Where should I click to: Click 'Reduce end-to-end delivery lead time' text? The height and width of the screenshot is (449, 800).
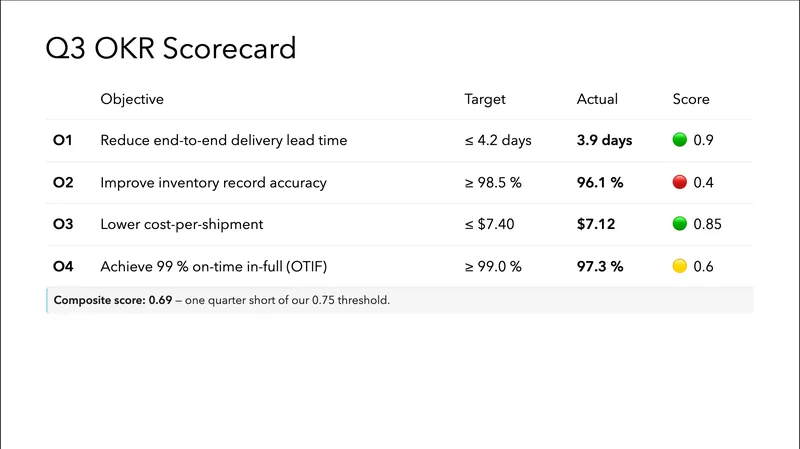224,141
